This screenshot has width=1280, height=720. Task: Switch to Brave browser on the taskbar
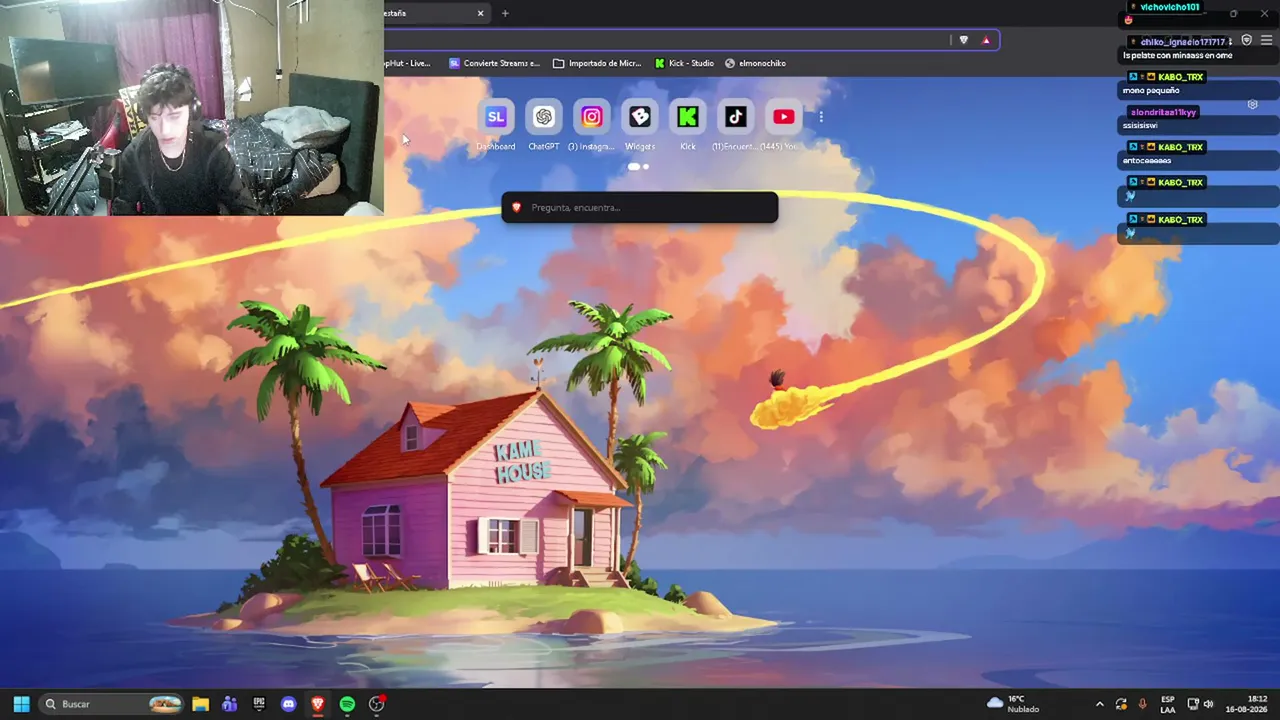318,704
